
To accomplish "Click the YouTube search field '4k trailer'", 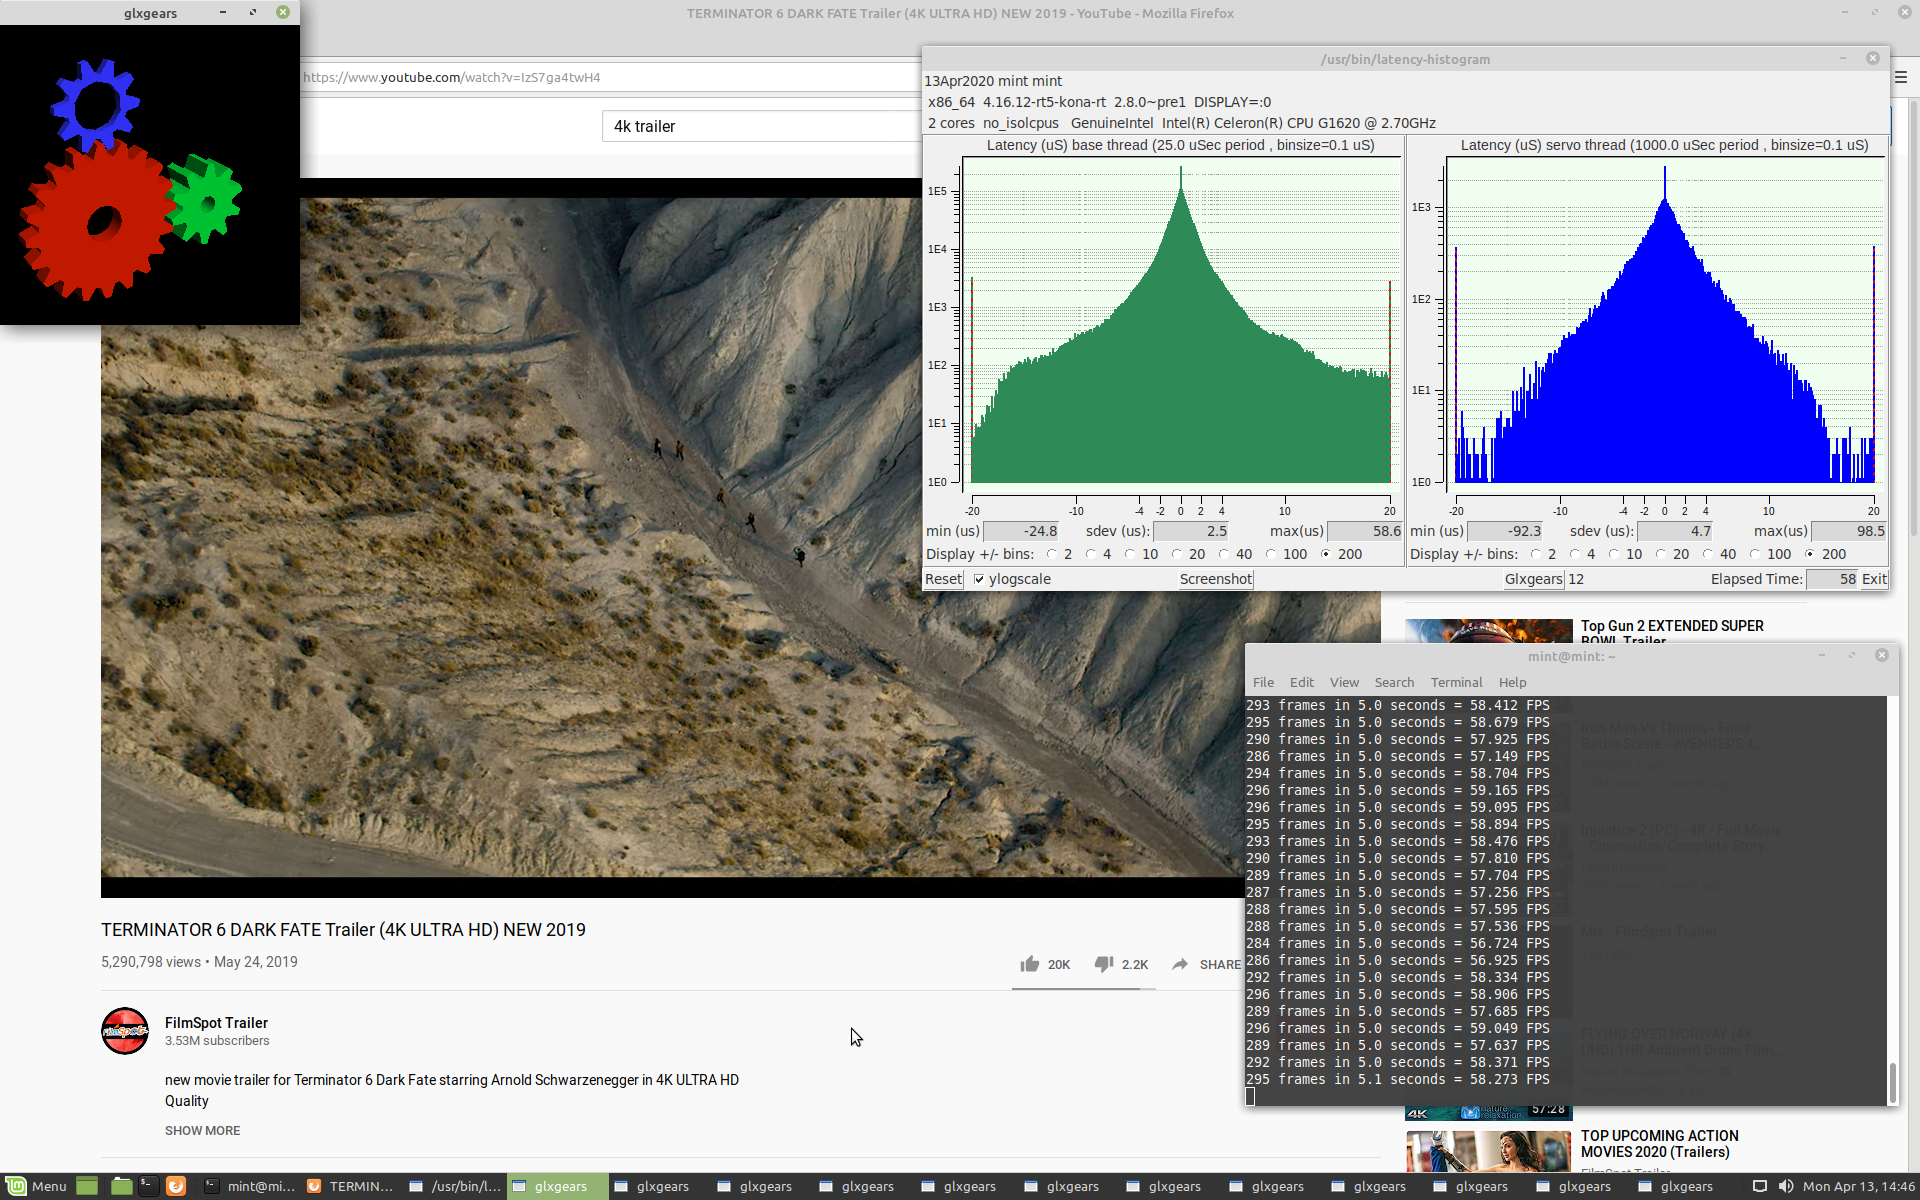I will pos(762,126).
